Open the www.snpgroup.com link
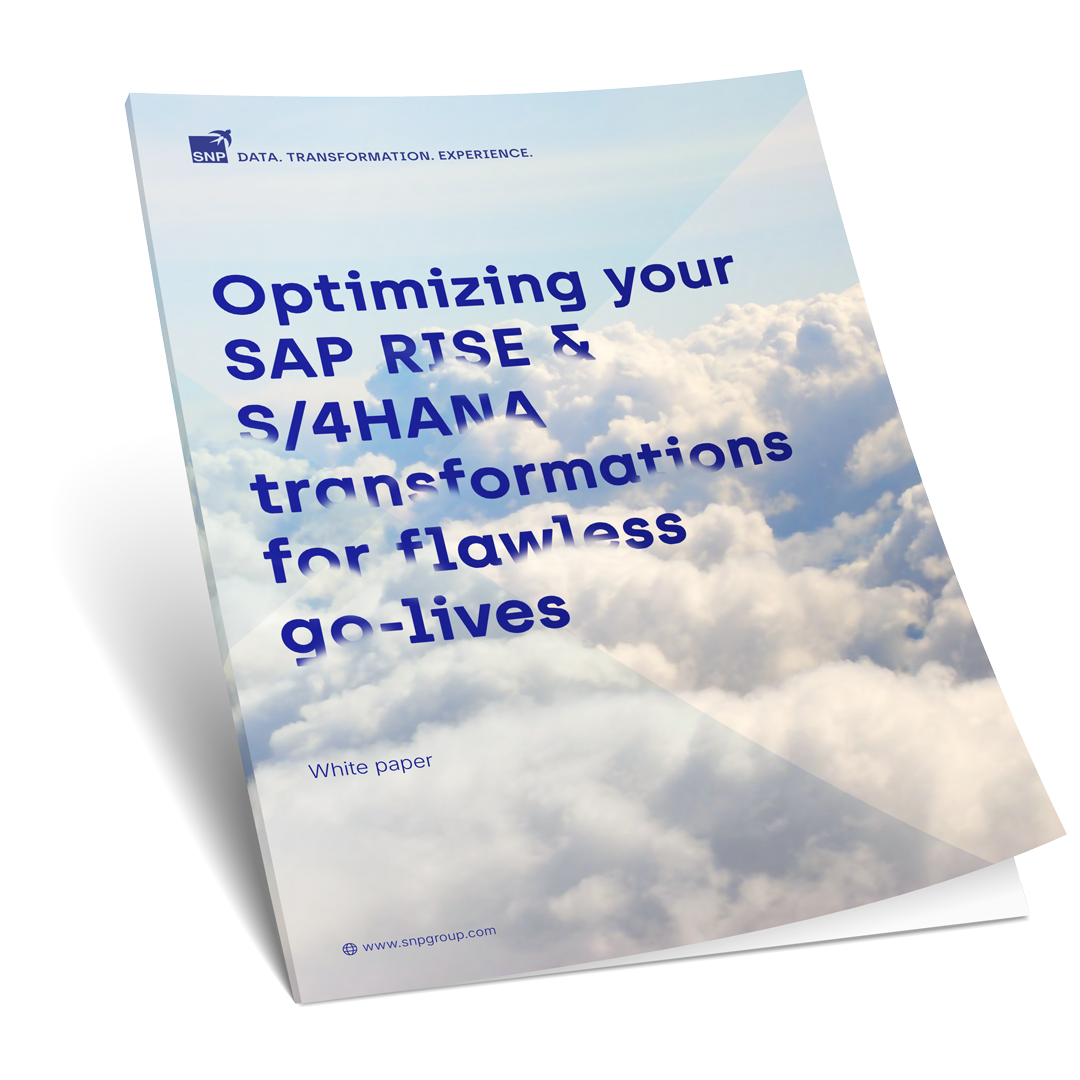The width and height of the screenshot is (1080, 1080). [429, 938]
